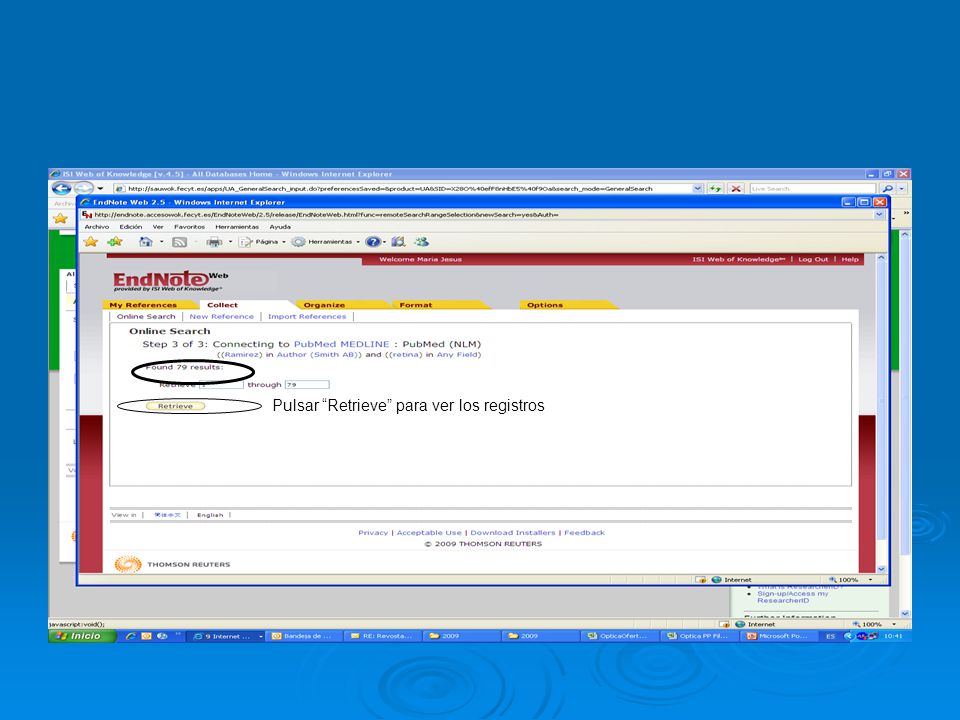Click the PubMed MEDLINE link
This screenshot has height=720, width=960.
[x=342, y=344]
